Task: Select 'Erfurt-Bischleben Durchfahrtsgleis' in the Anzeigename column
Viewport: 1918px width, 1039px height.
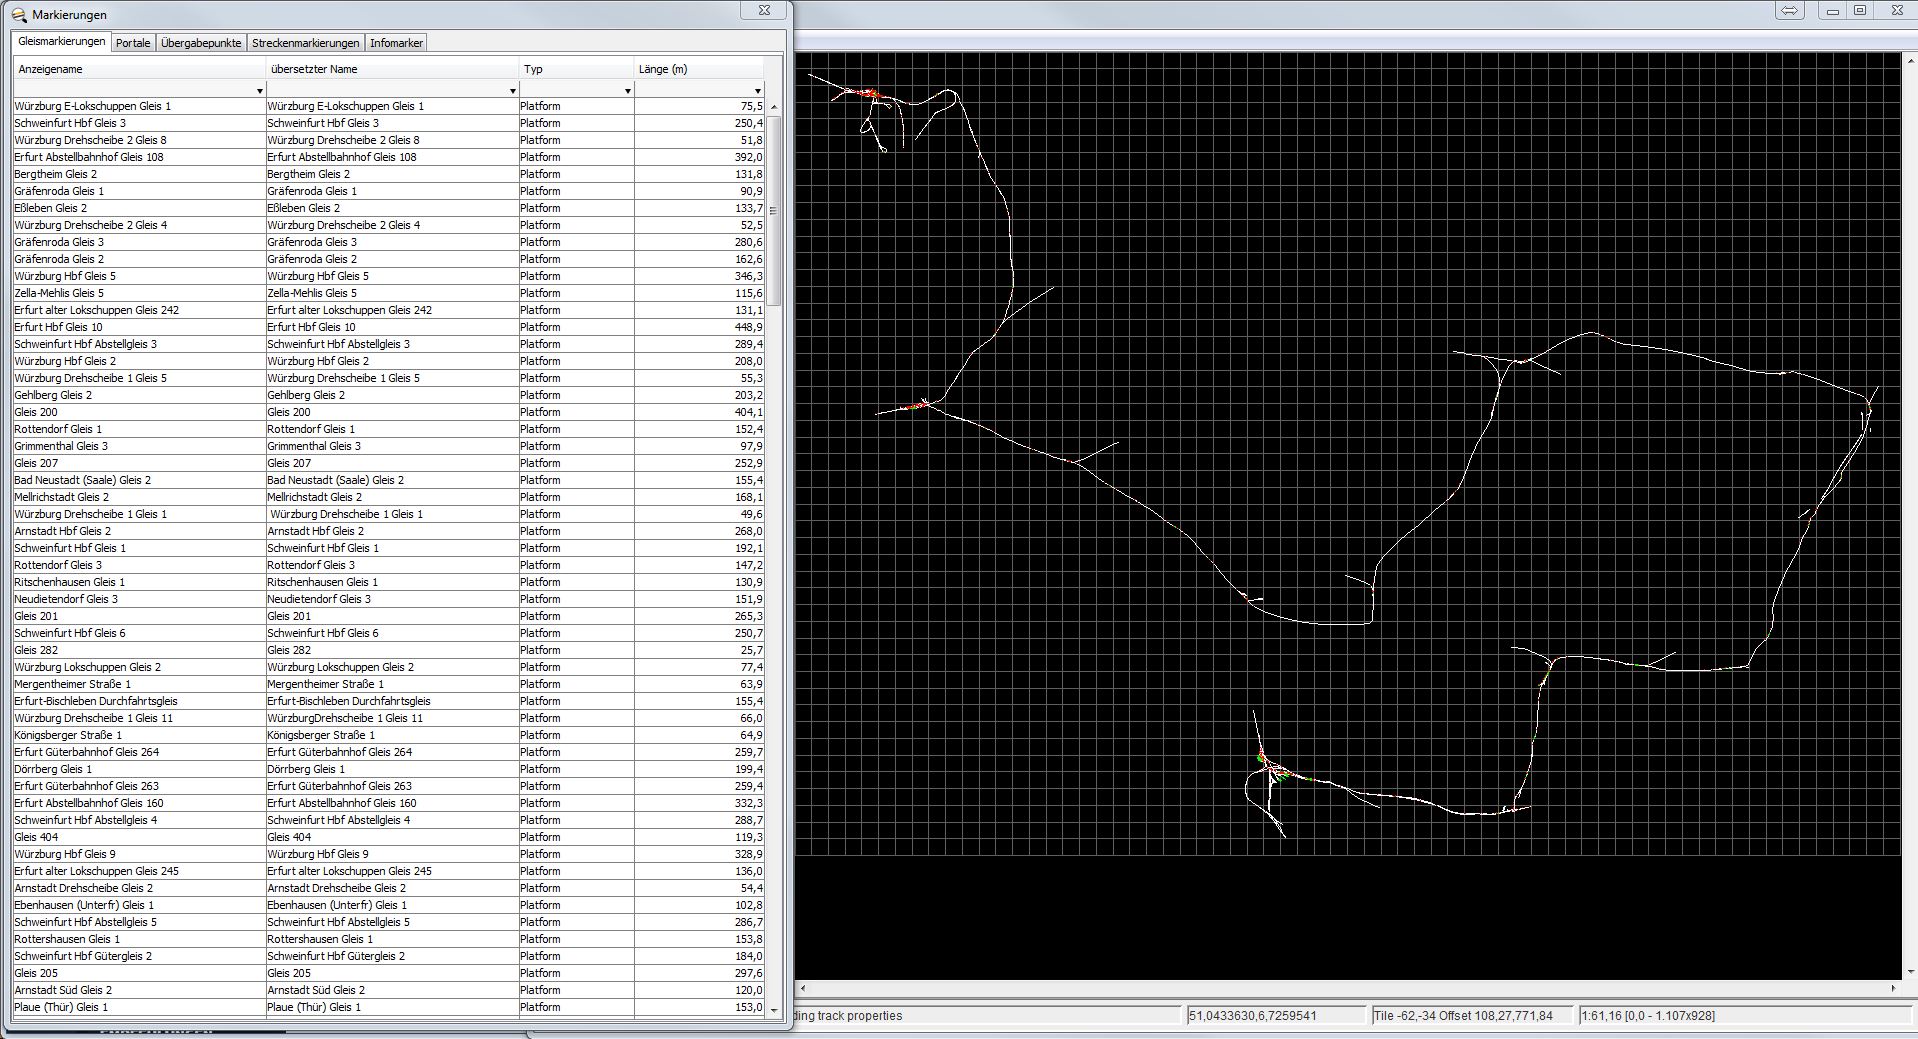Action: [x=96, y=701]
